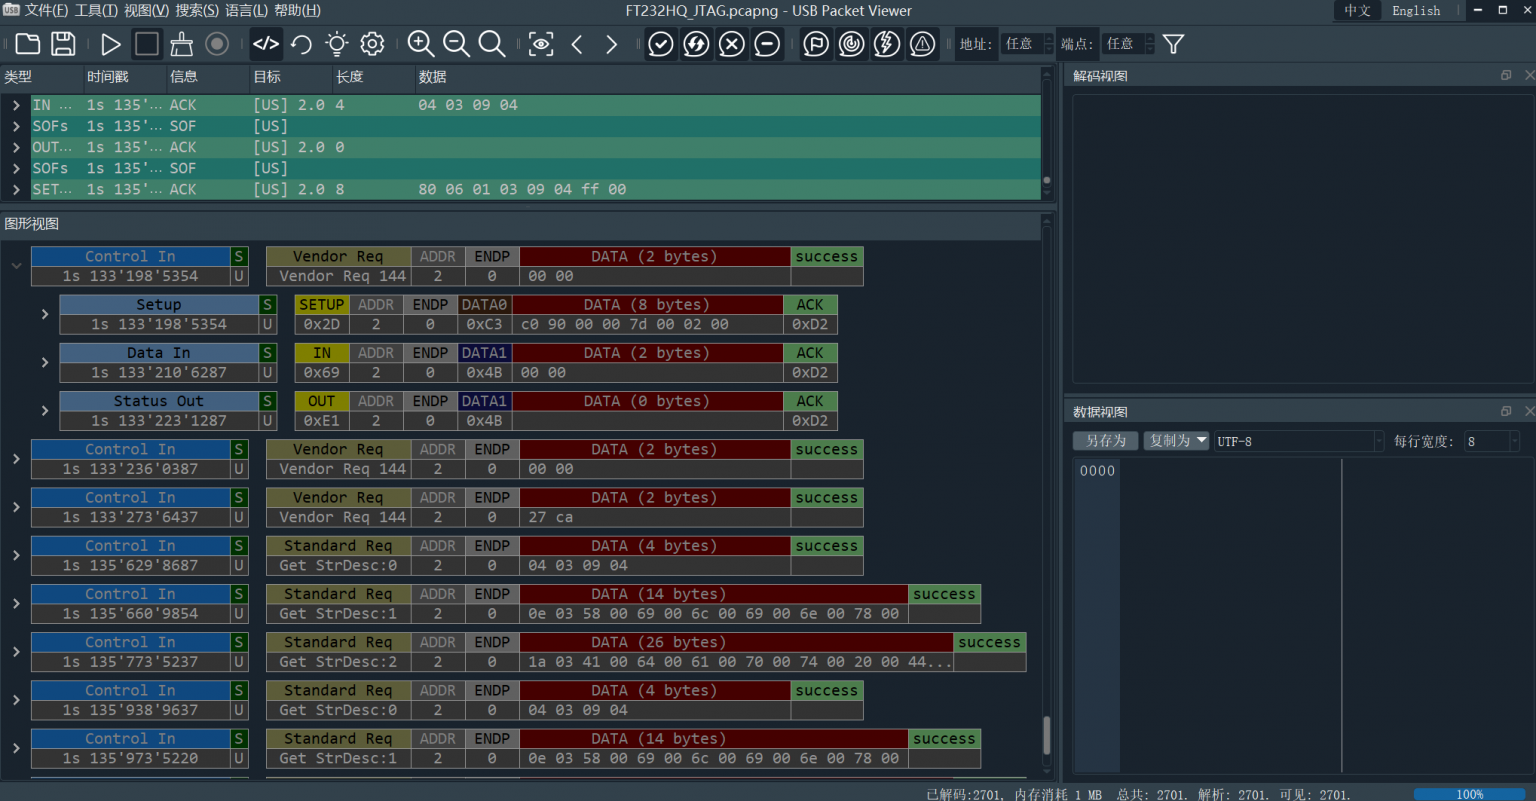Click the open file folder icon
Viewport: 1536px width, 801px height.
coord(28,44)
